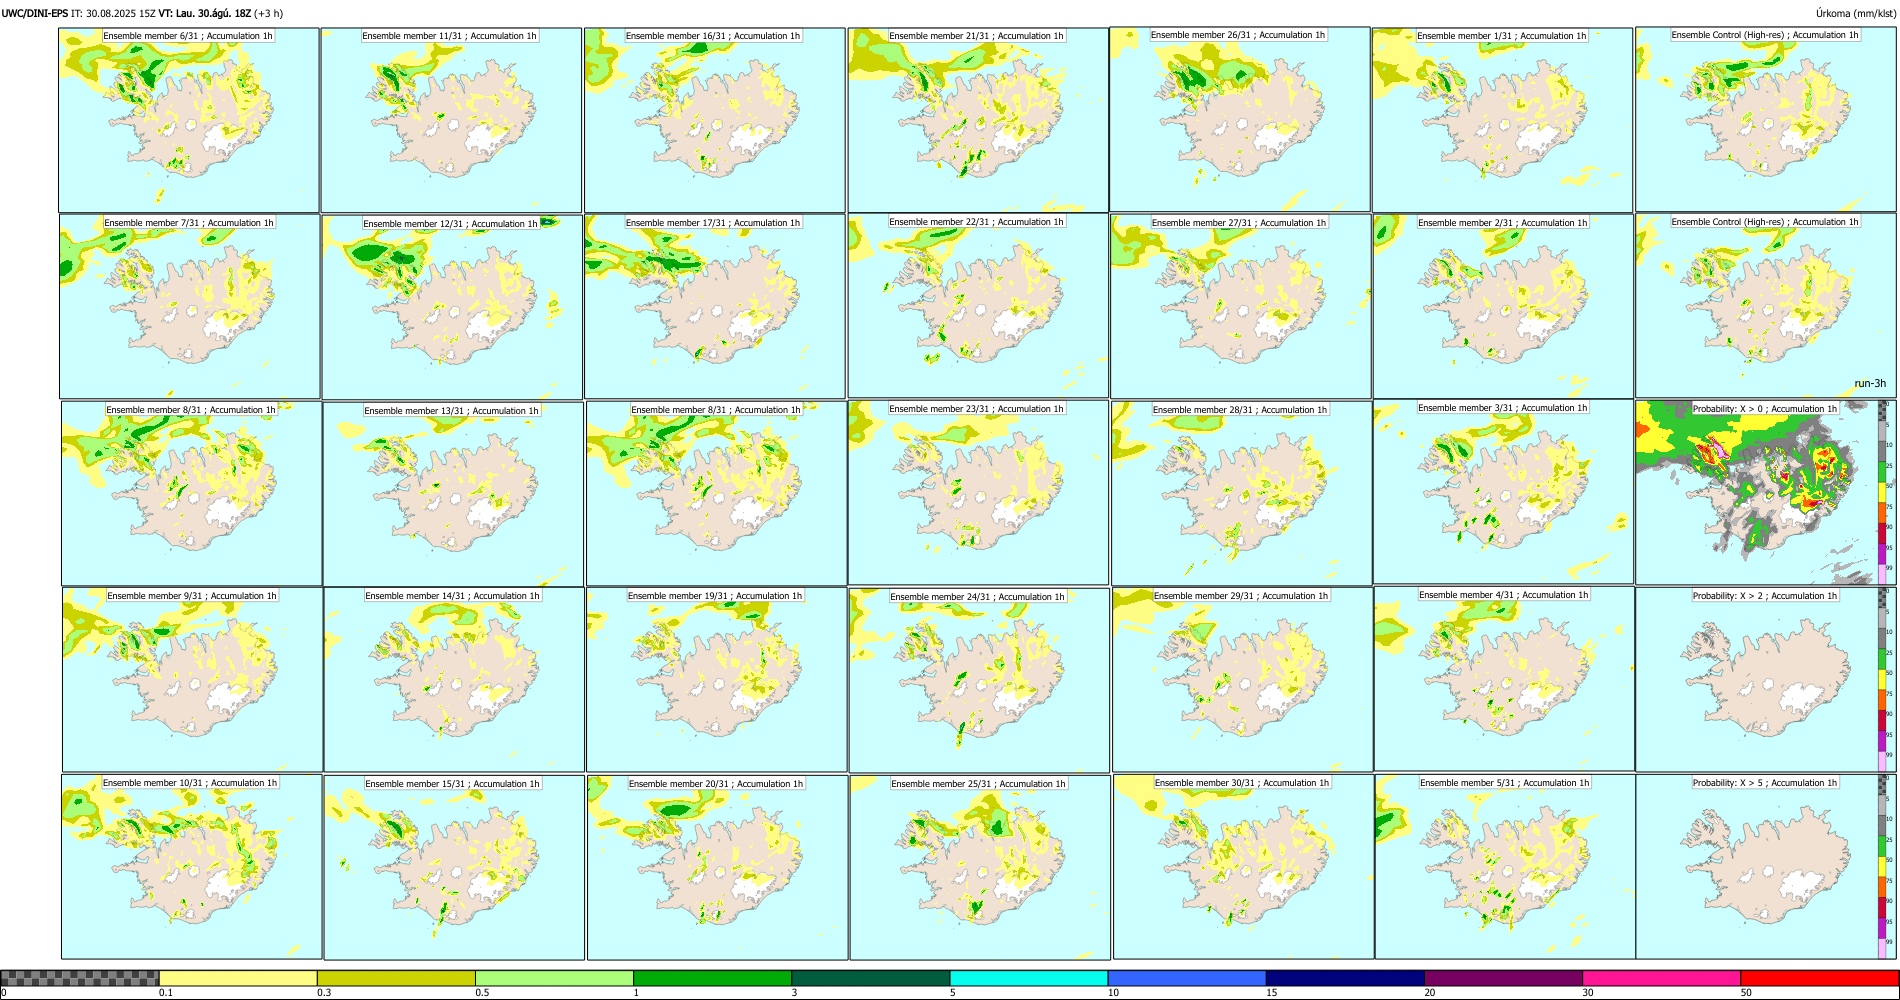Viewport: 1900px width, 1000px height.
Task: Select the Ensemble member 23/31 map
Action: coord(979,492)
